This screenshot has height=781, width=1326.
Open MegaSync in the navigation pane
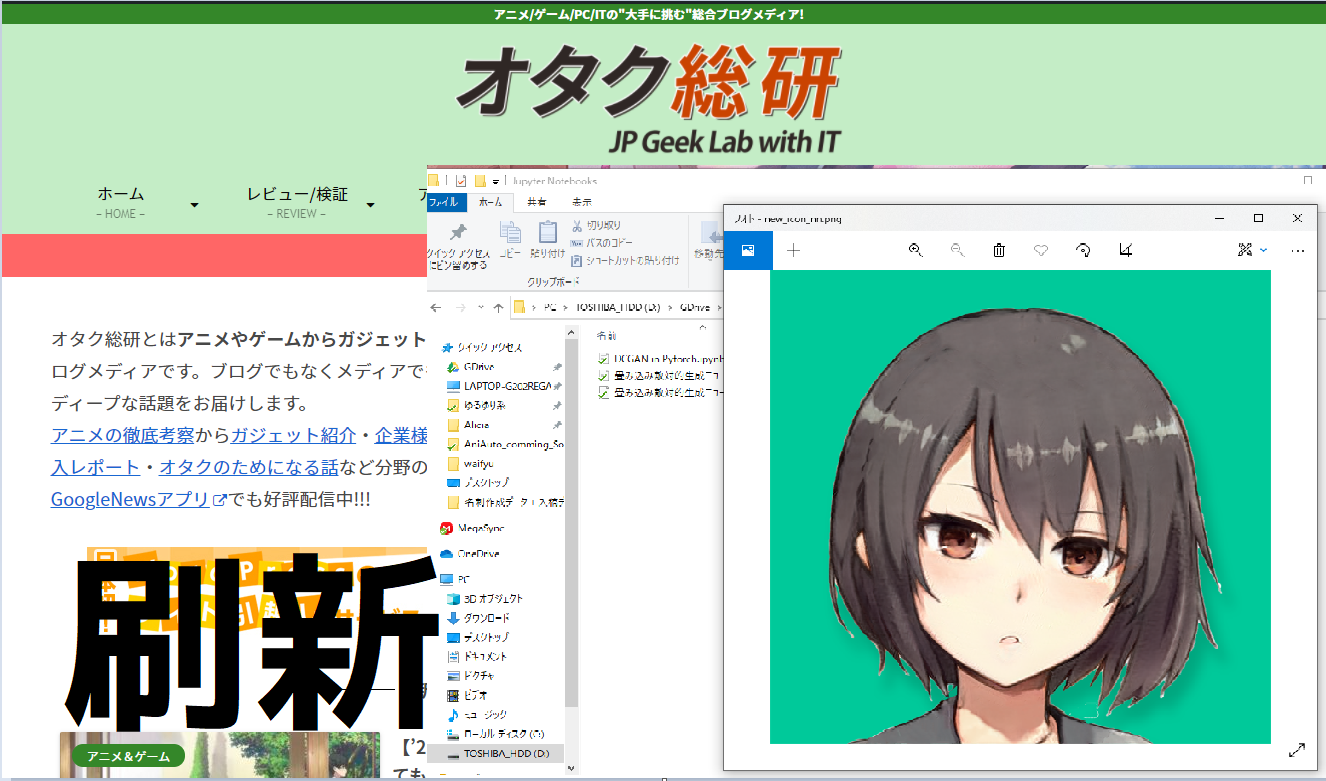(473, 527)
